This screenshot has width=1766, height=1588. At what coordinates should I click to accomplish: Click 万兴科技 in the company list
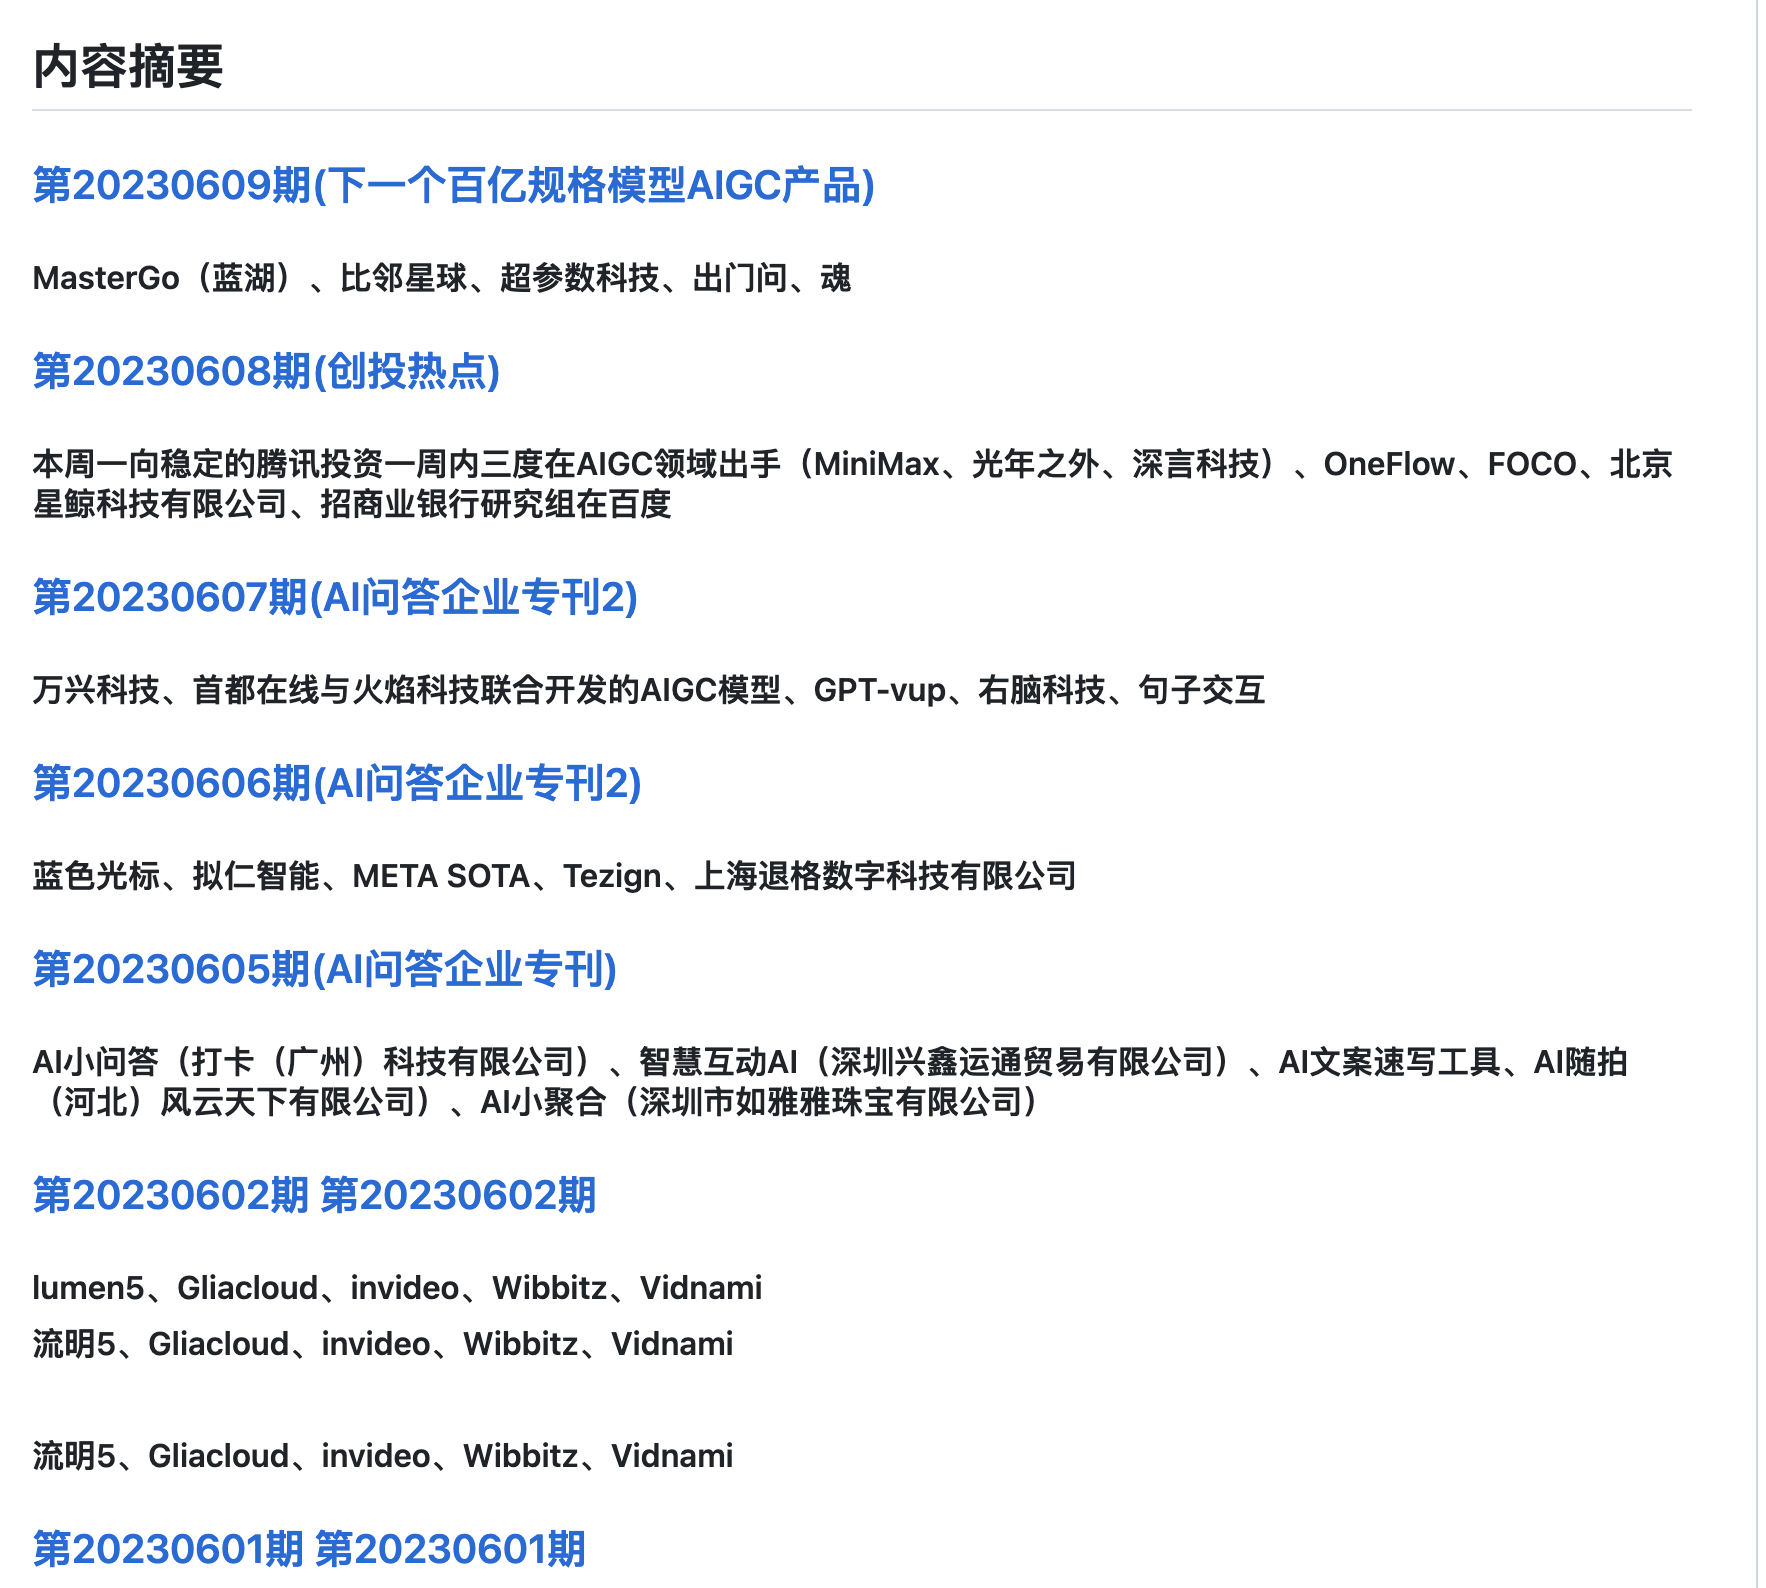tap(96, 690)
